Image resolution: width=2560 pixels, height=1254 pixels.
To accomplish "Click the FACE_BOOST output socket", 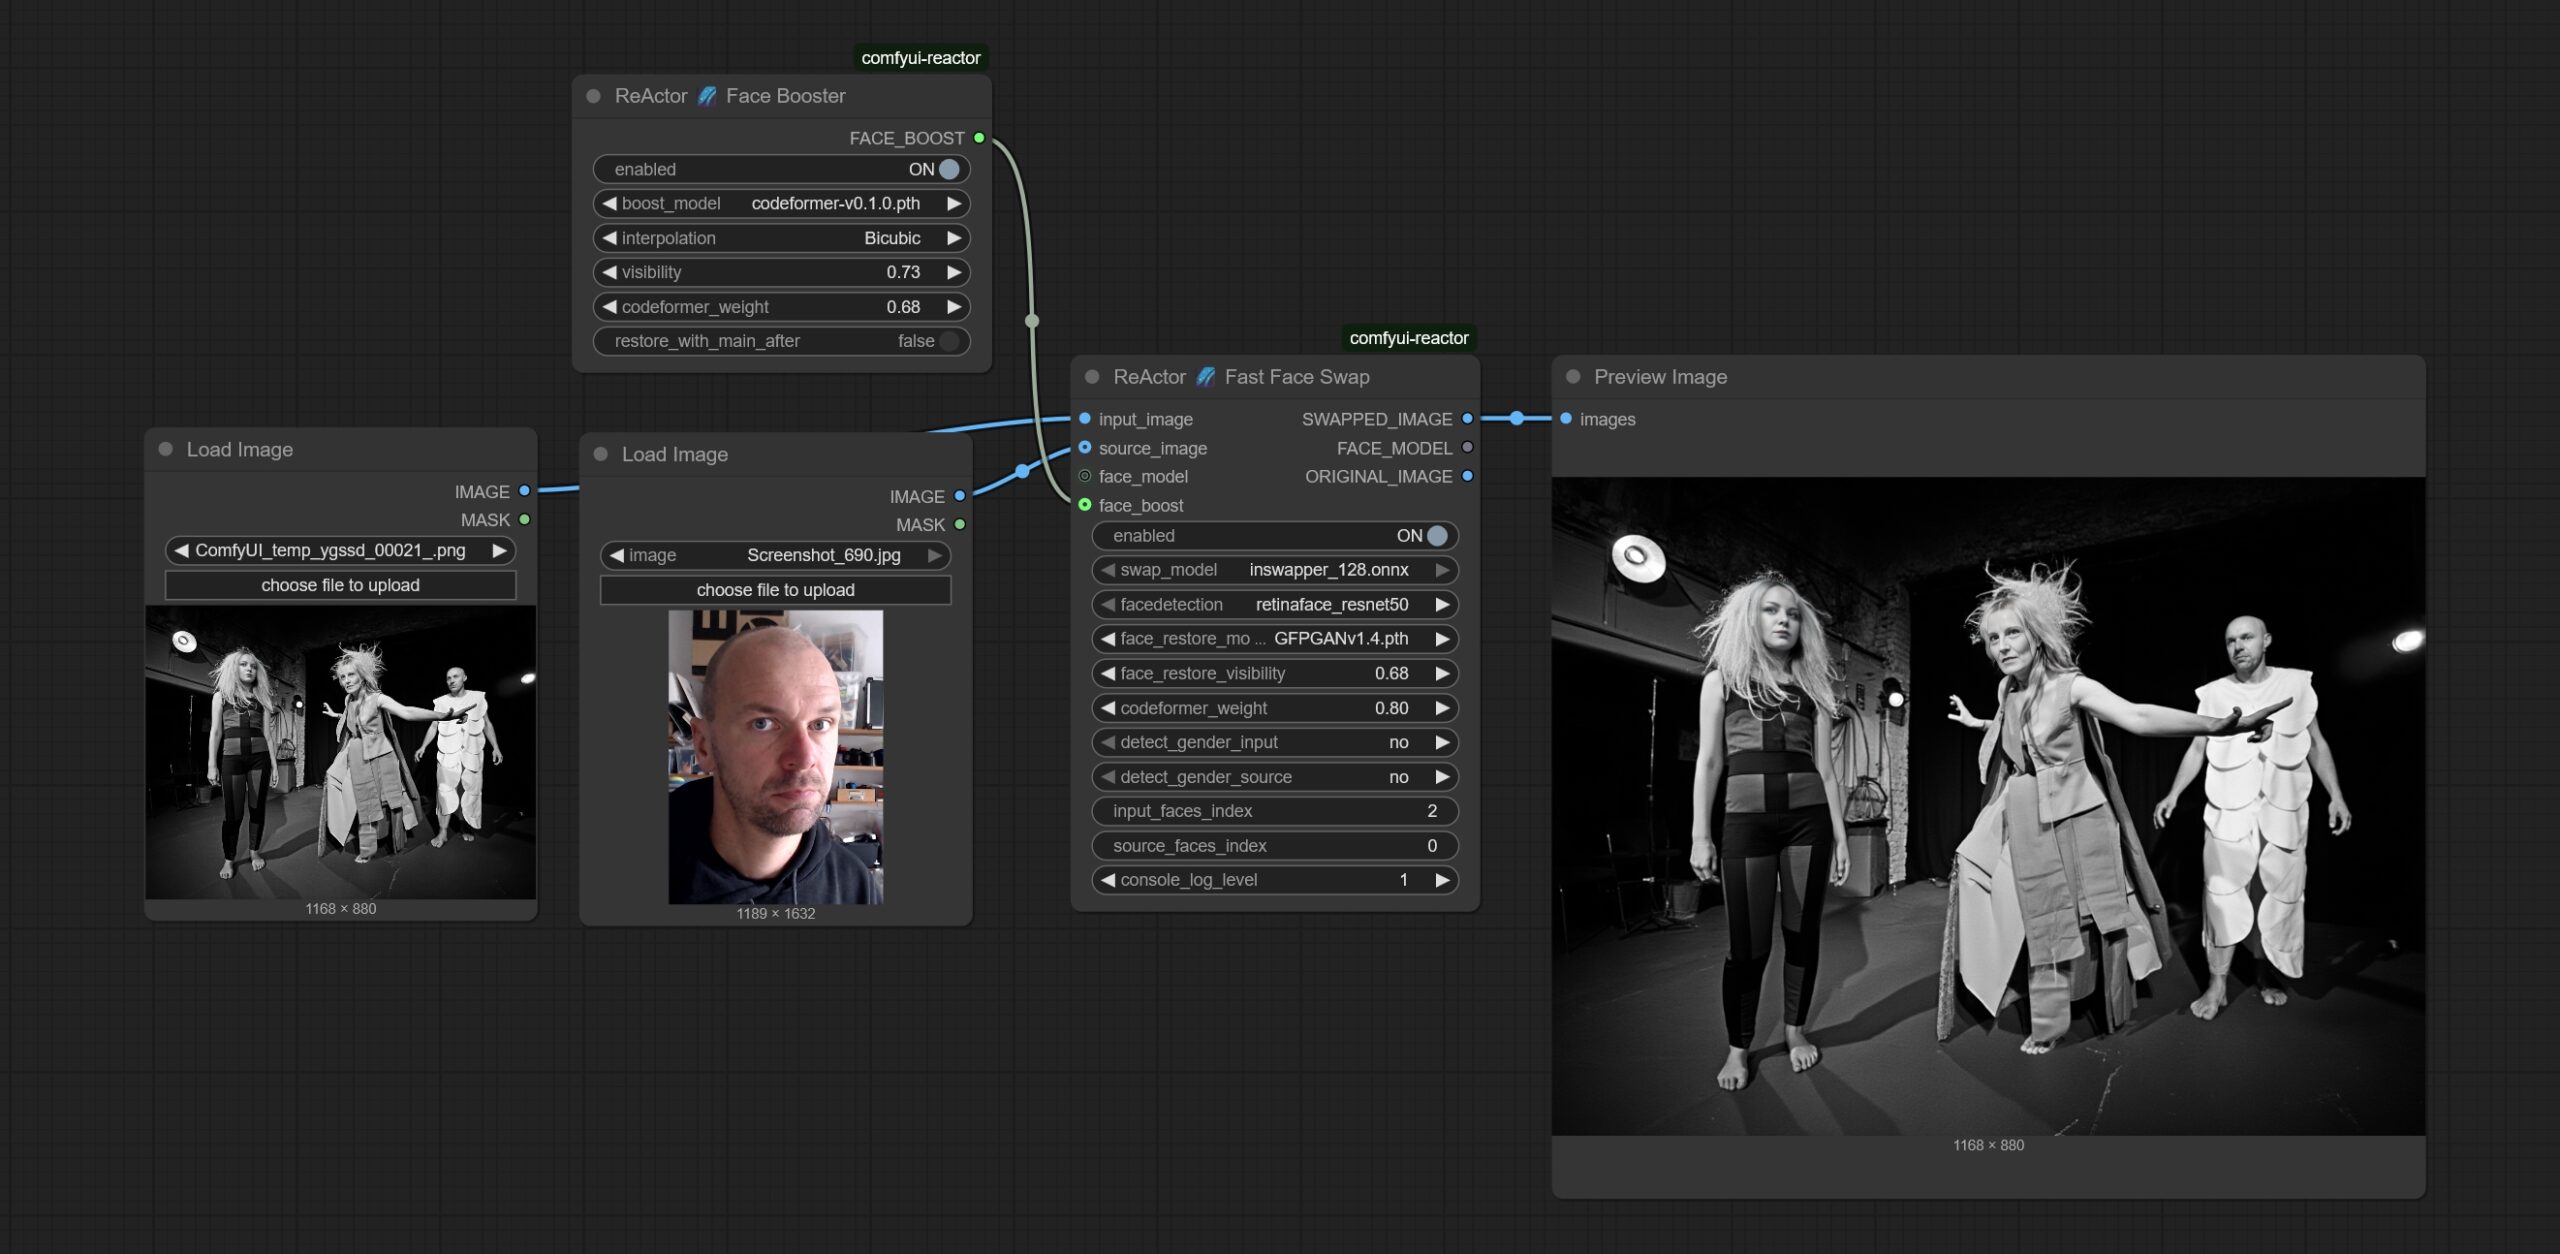I will click(979, 138).
